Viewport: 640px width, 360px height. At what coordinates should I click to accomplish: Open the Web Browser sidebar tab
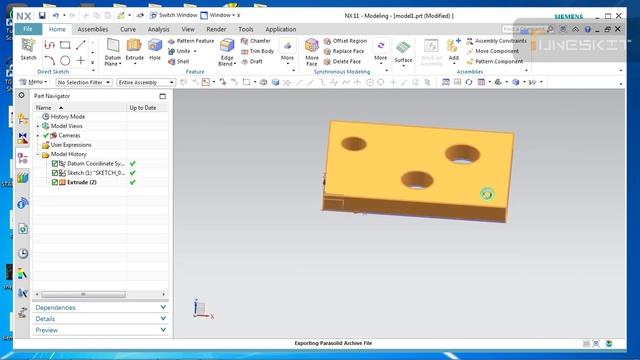(23, 228)
